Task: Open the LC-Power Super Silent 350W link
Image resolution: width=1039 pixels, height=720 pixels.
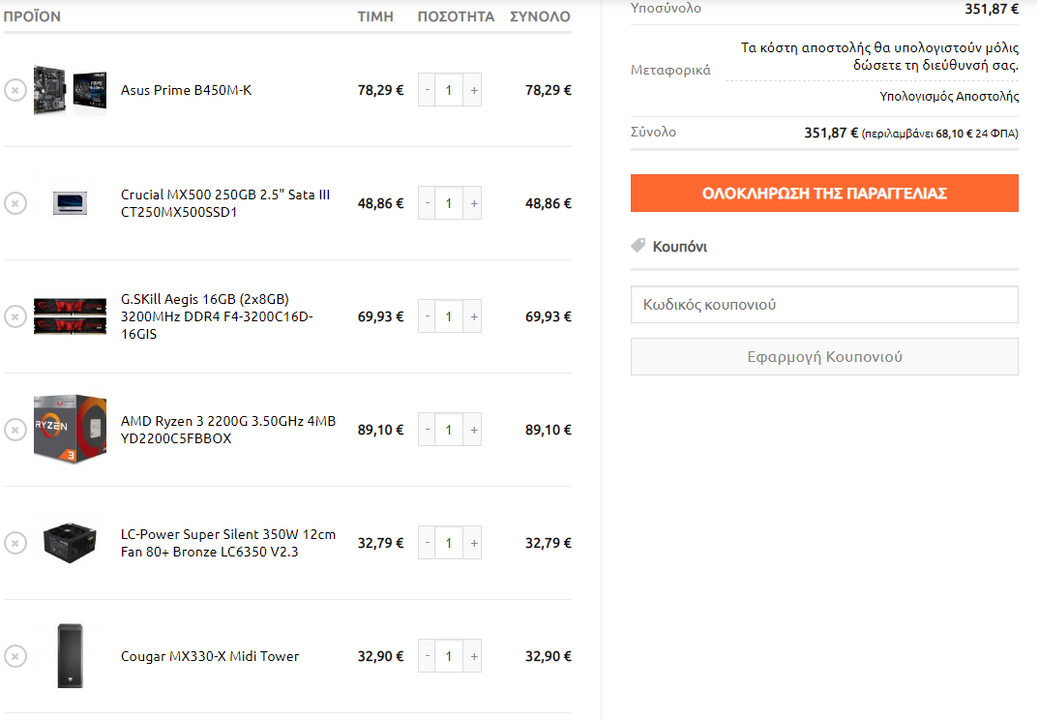Action: (228, 543)
